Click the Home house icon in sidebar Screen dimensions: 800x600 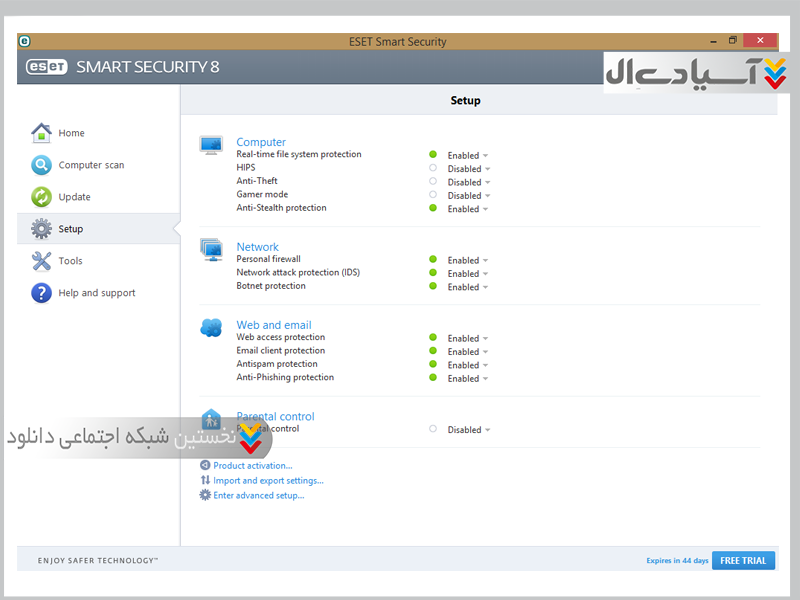41,133
